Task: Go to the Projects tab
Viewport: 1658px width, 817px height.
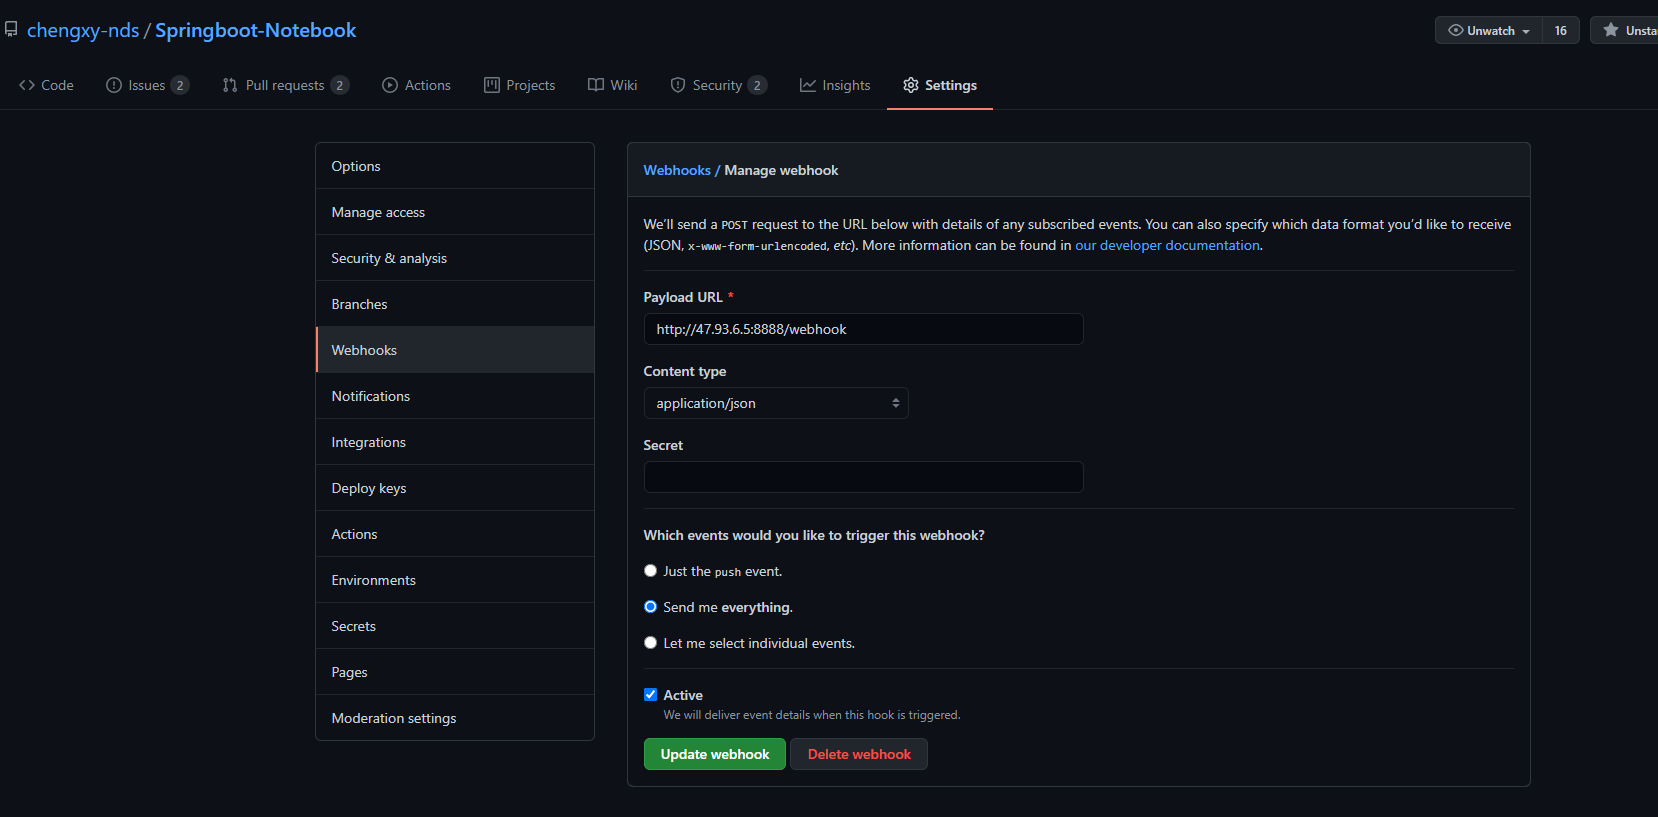Action: (519, 85)
